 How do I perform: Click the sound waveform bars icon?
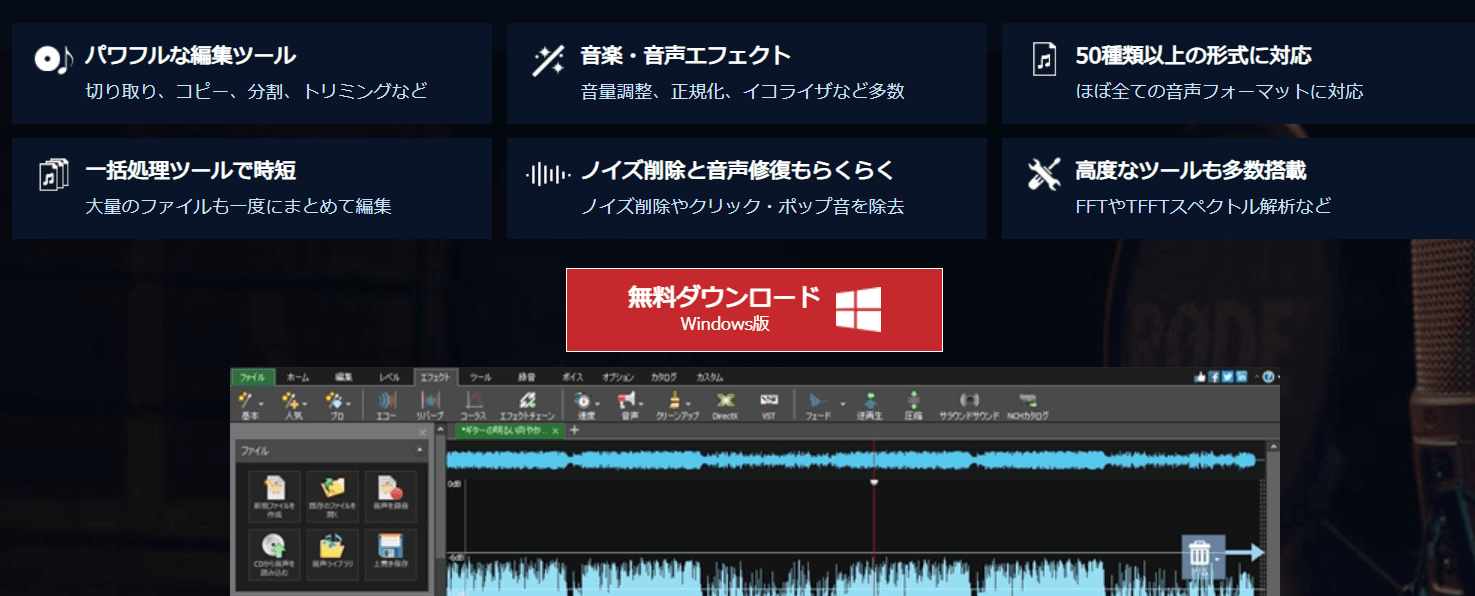(548, 174)
